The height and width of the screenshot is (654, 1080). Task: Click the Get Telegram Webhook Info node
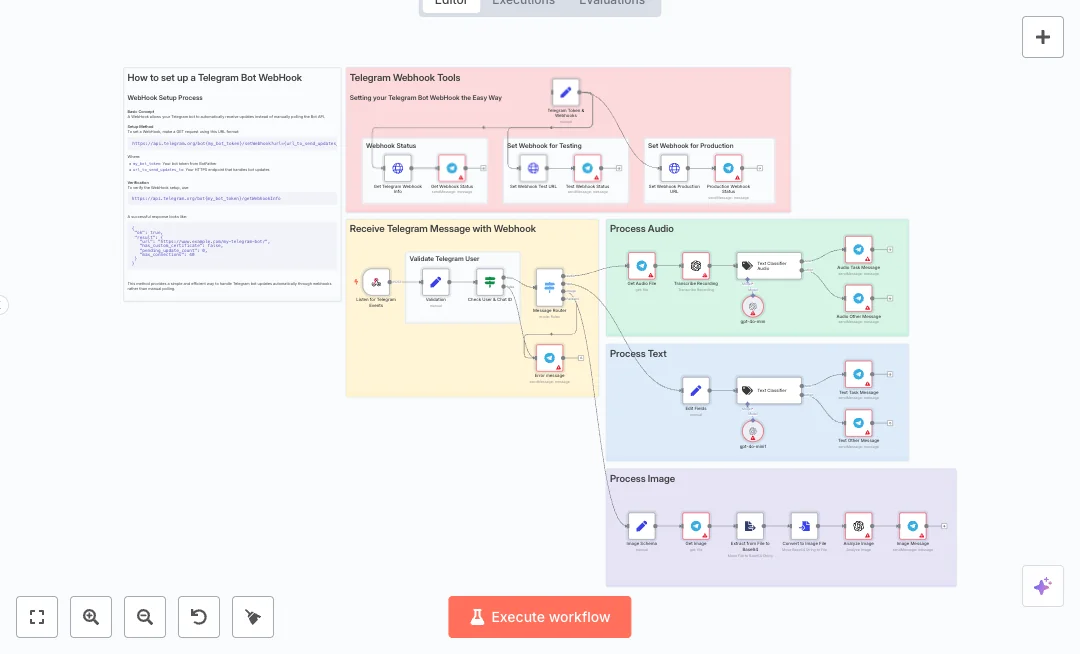[x=397, y=168]
